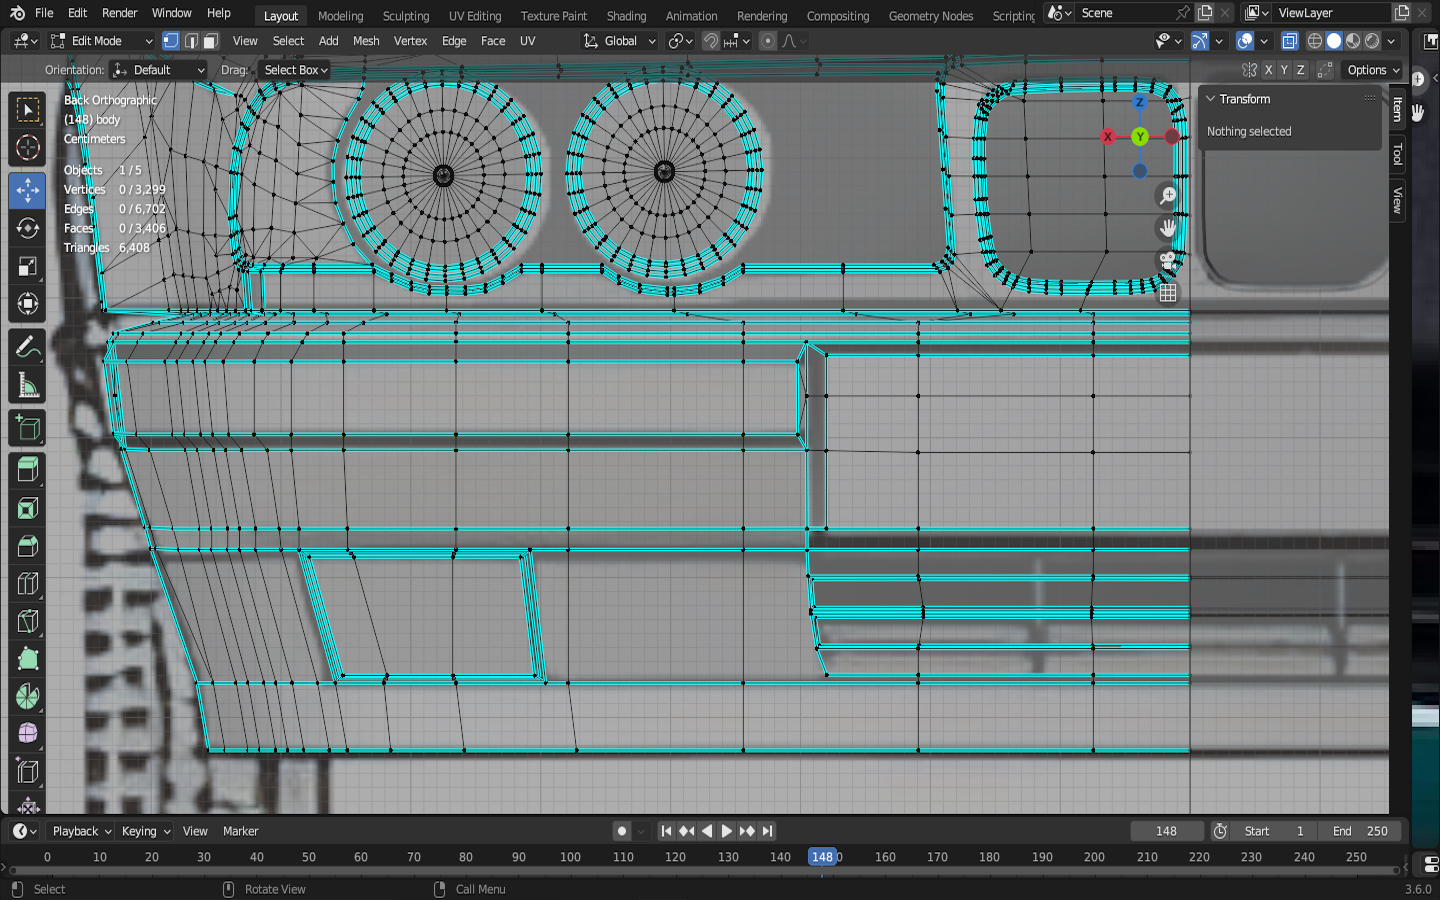Toggle snapping magnet
The width and height of the screenshot is (1440, 900).
tap(711, 41)
